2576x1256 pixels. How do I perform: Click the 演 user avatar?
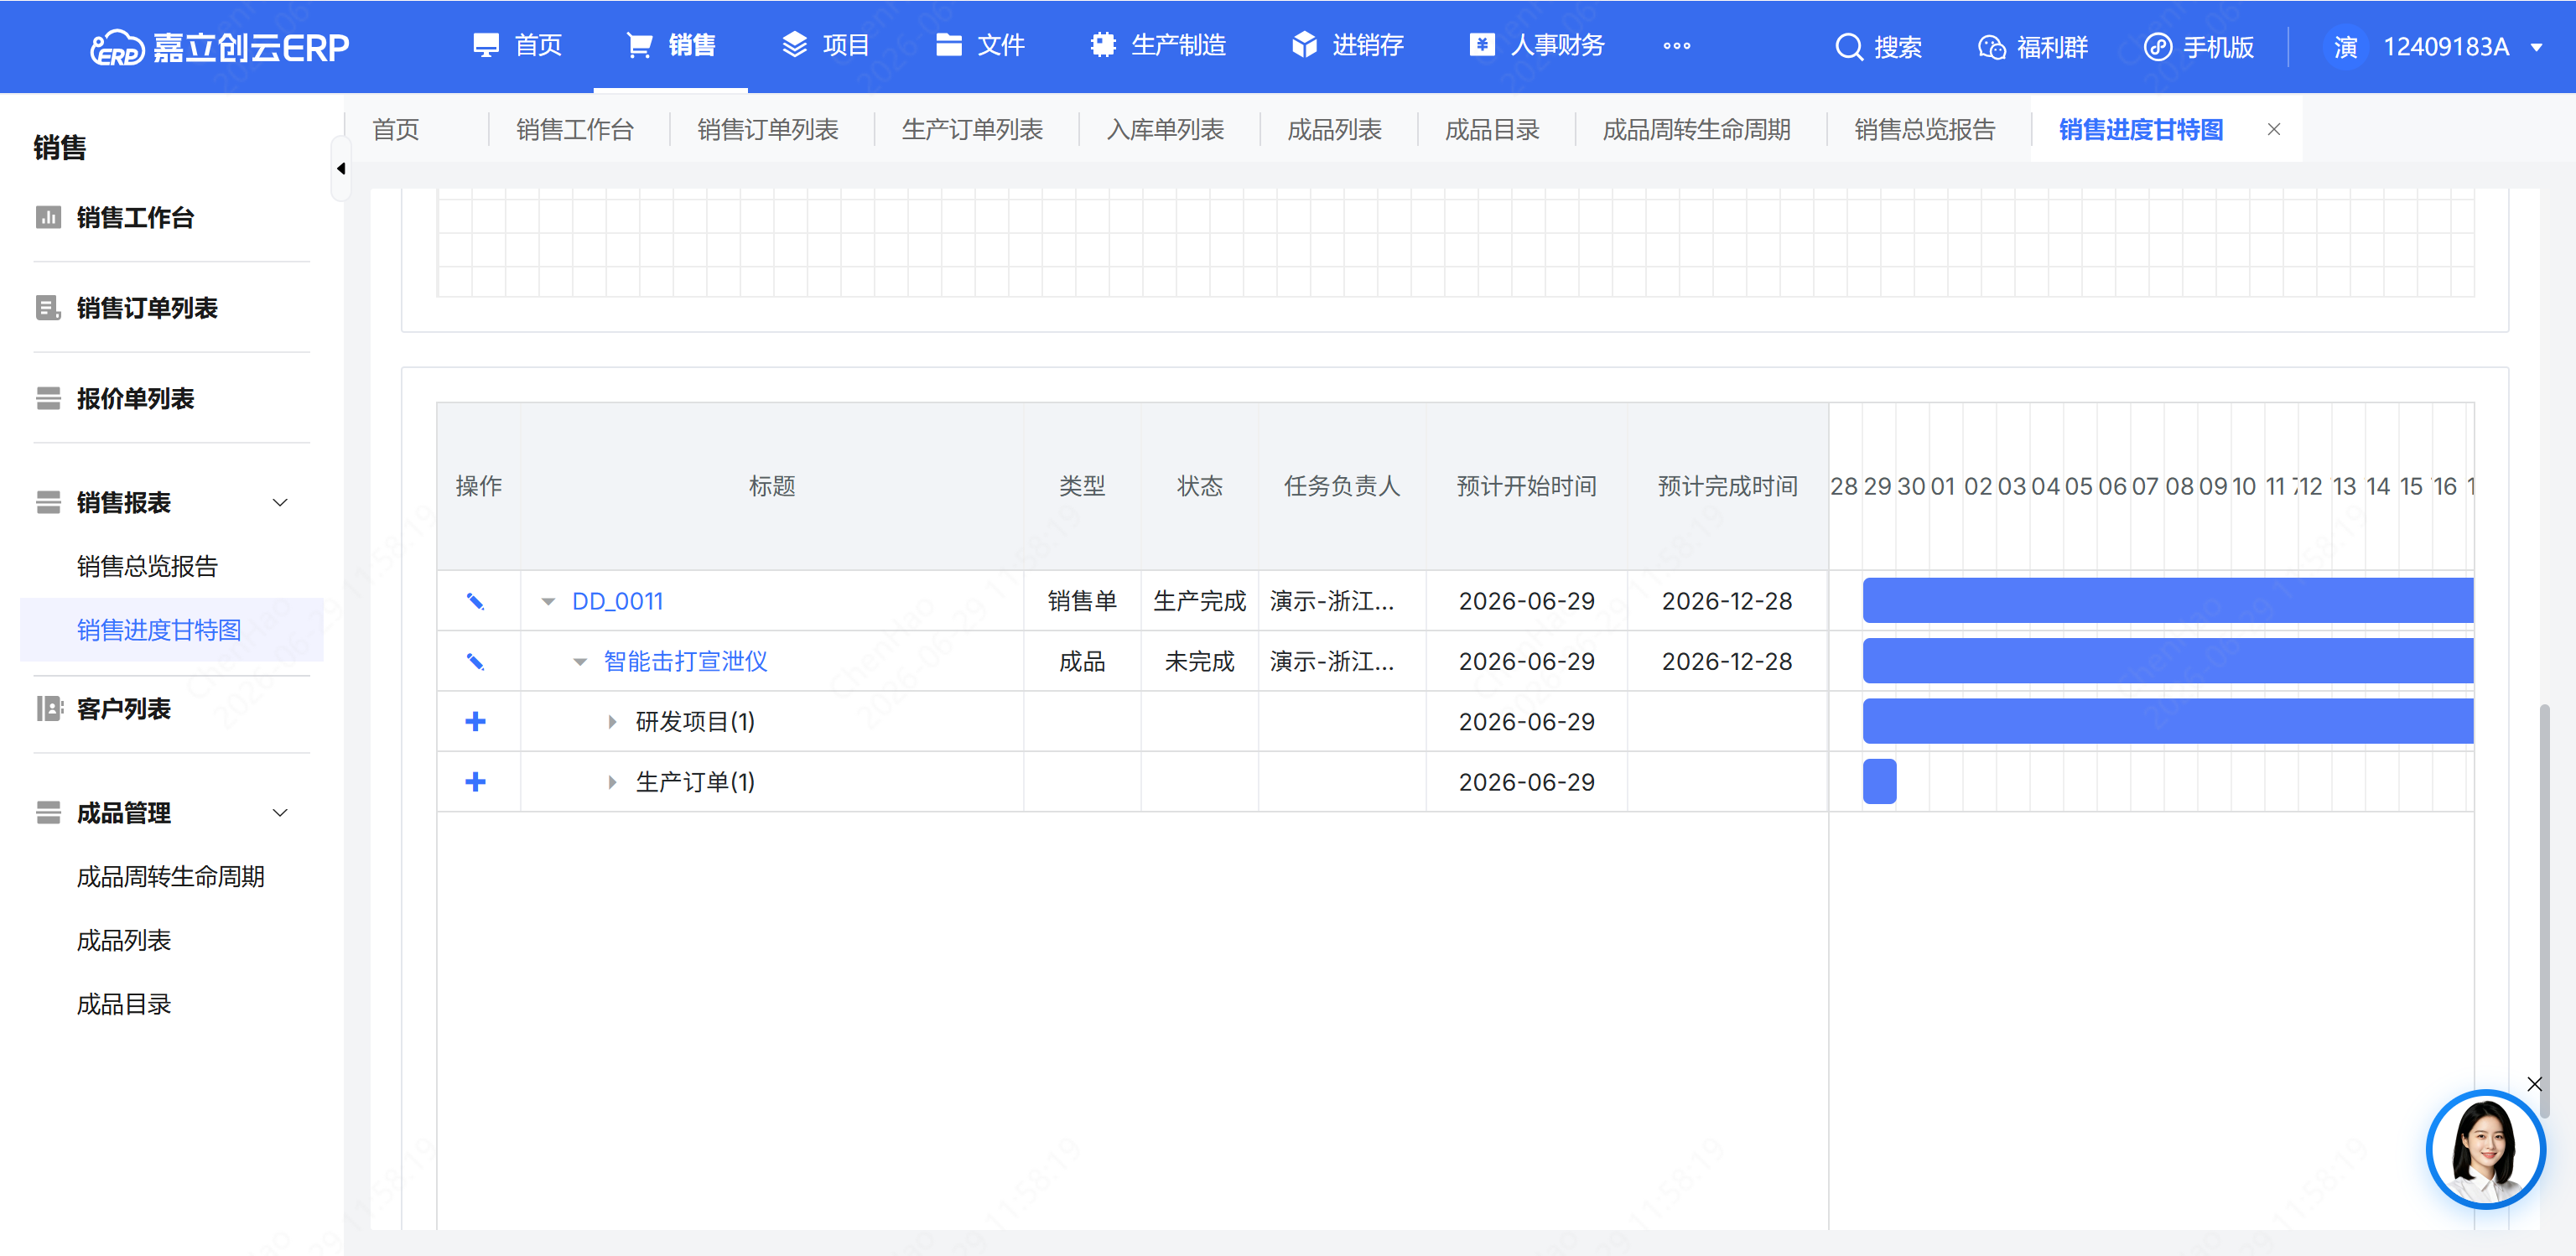pos(2345,47)
